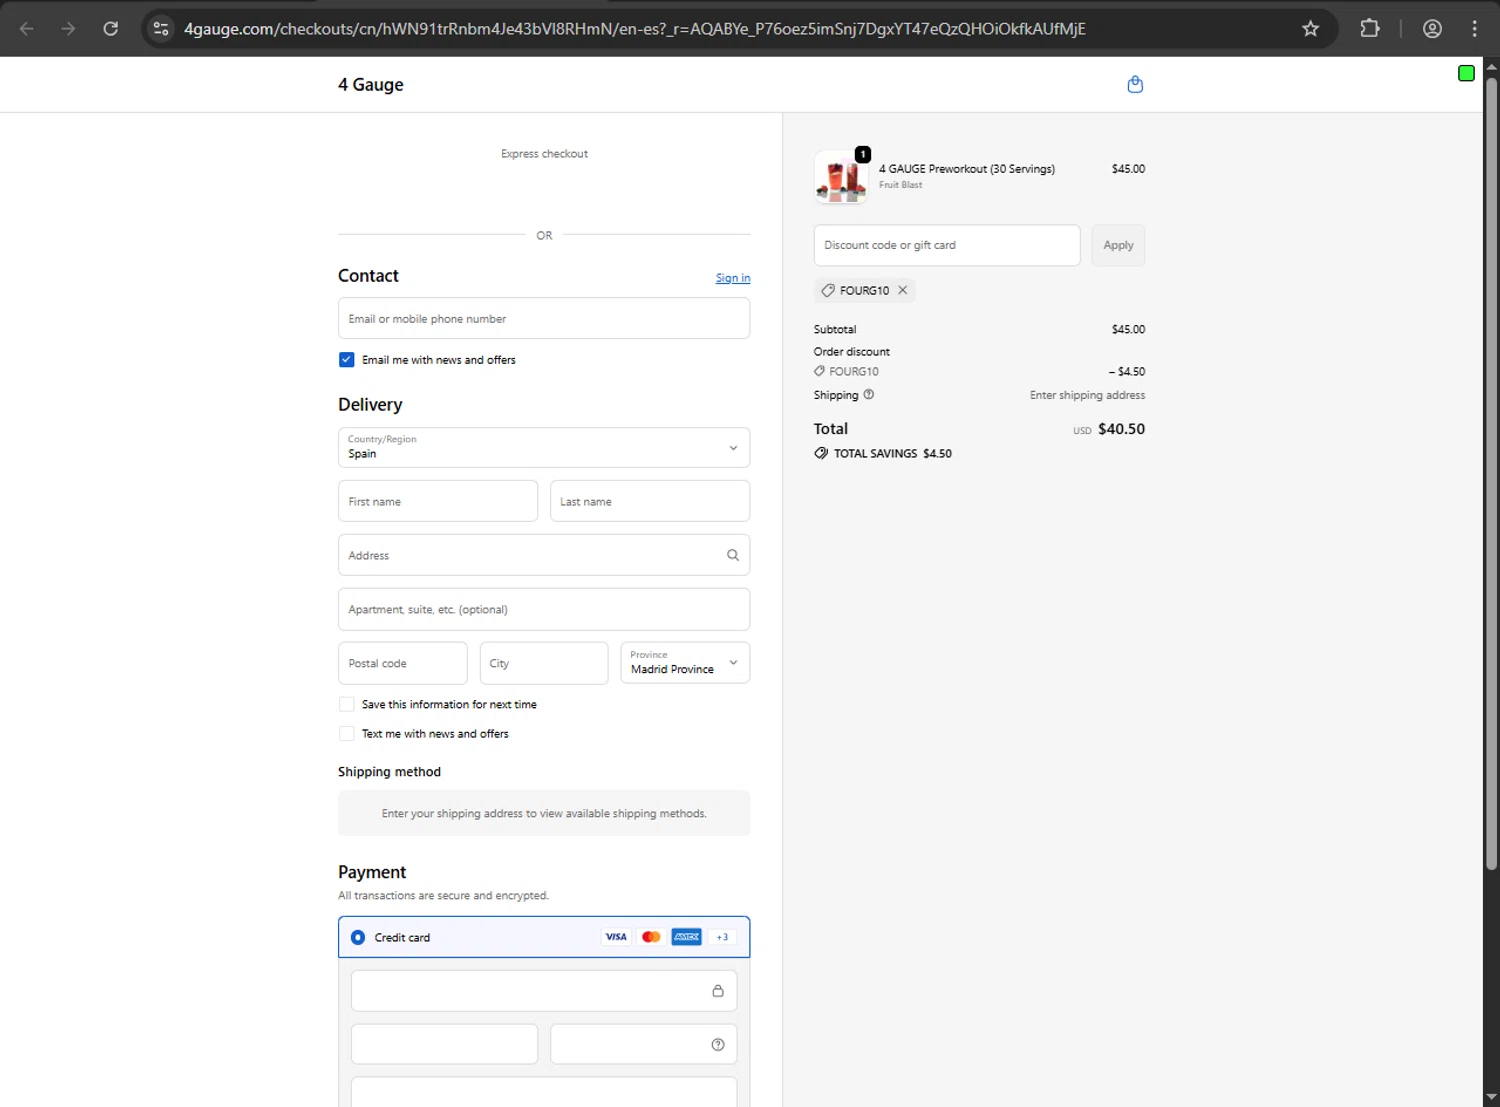Click the browser back arrow
Viewport: 1500px width, 1107px height.
27,28
